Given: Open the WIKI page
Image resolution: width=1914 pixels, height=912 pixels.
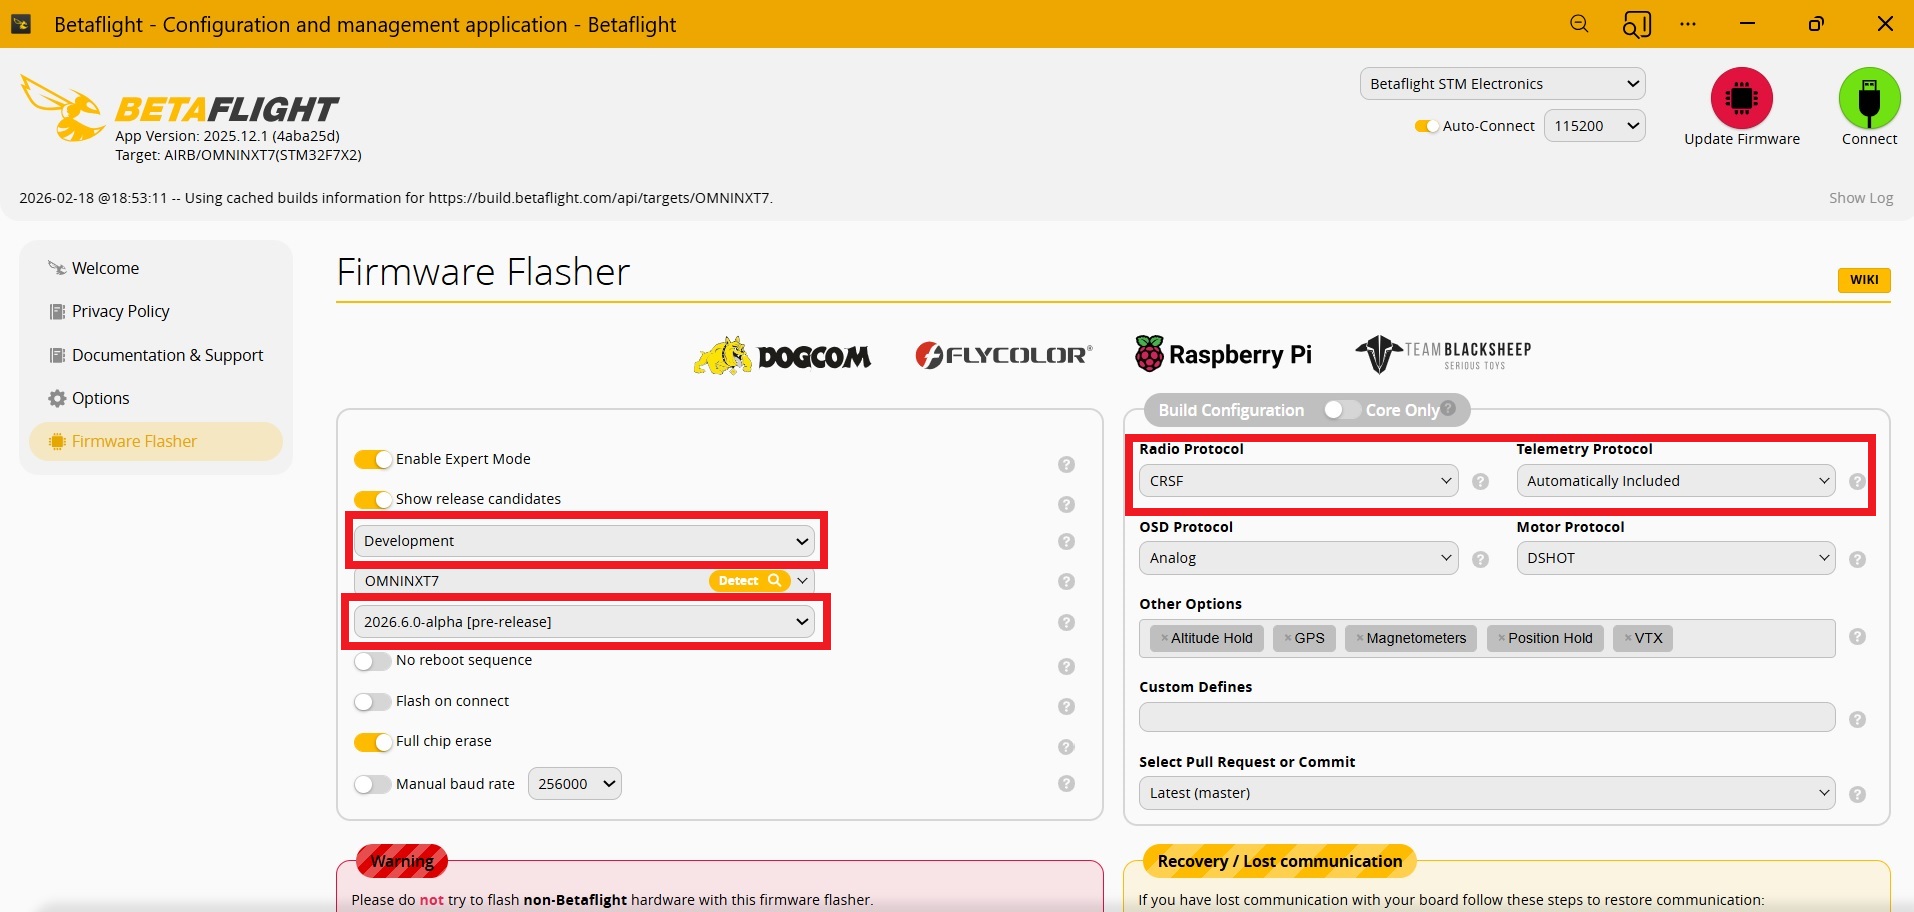Looking at the screenshot, I should pyautogui.click(x=1863, y=280).
